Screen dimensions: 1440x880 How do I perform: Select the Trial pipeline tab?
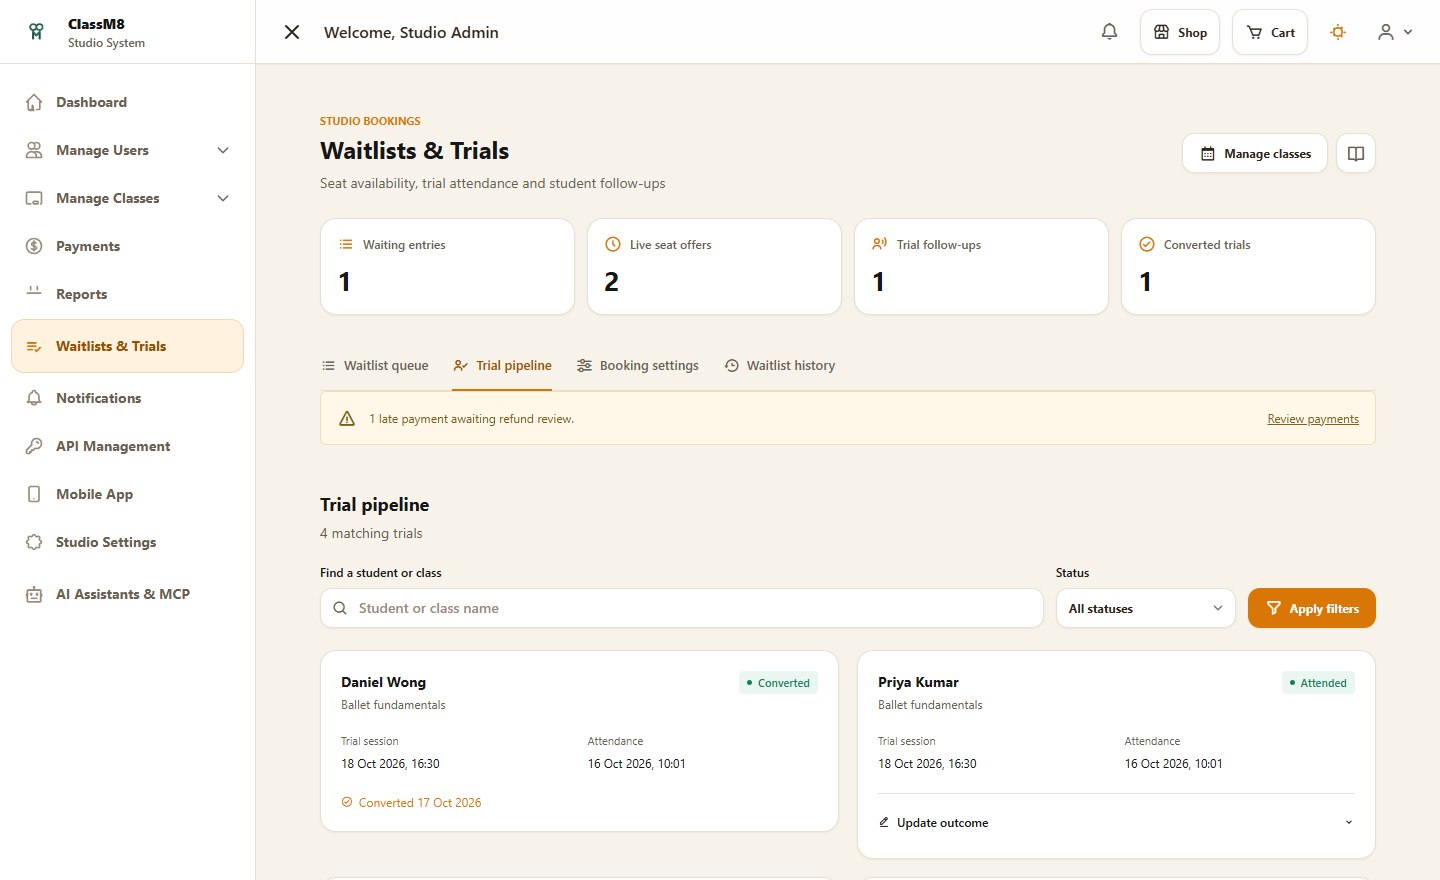pyautogui.click(x=502, y=365)
